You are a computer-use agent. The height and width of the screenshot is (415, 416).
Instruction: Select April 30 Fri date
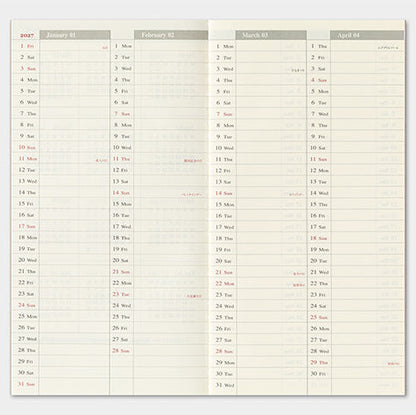pos(318,374)
